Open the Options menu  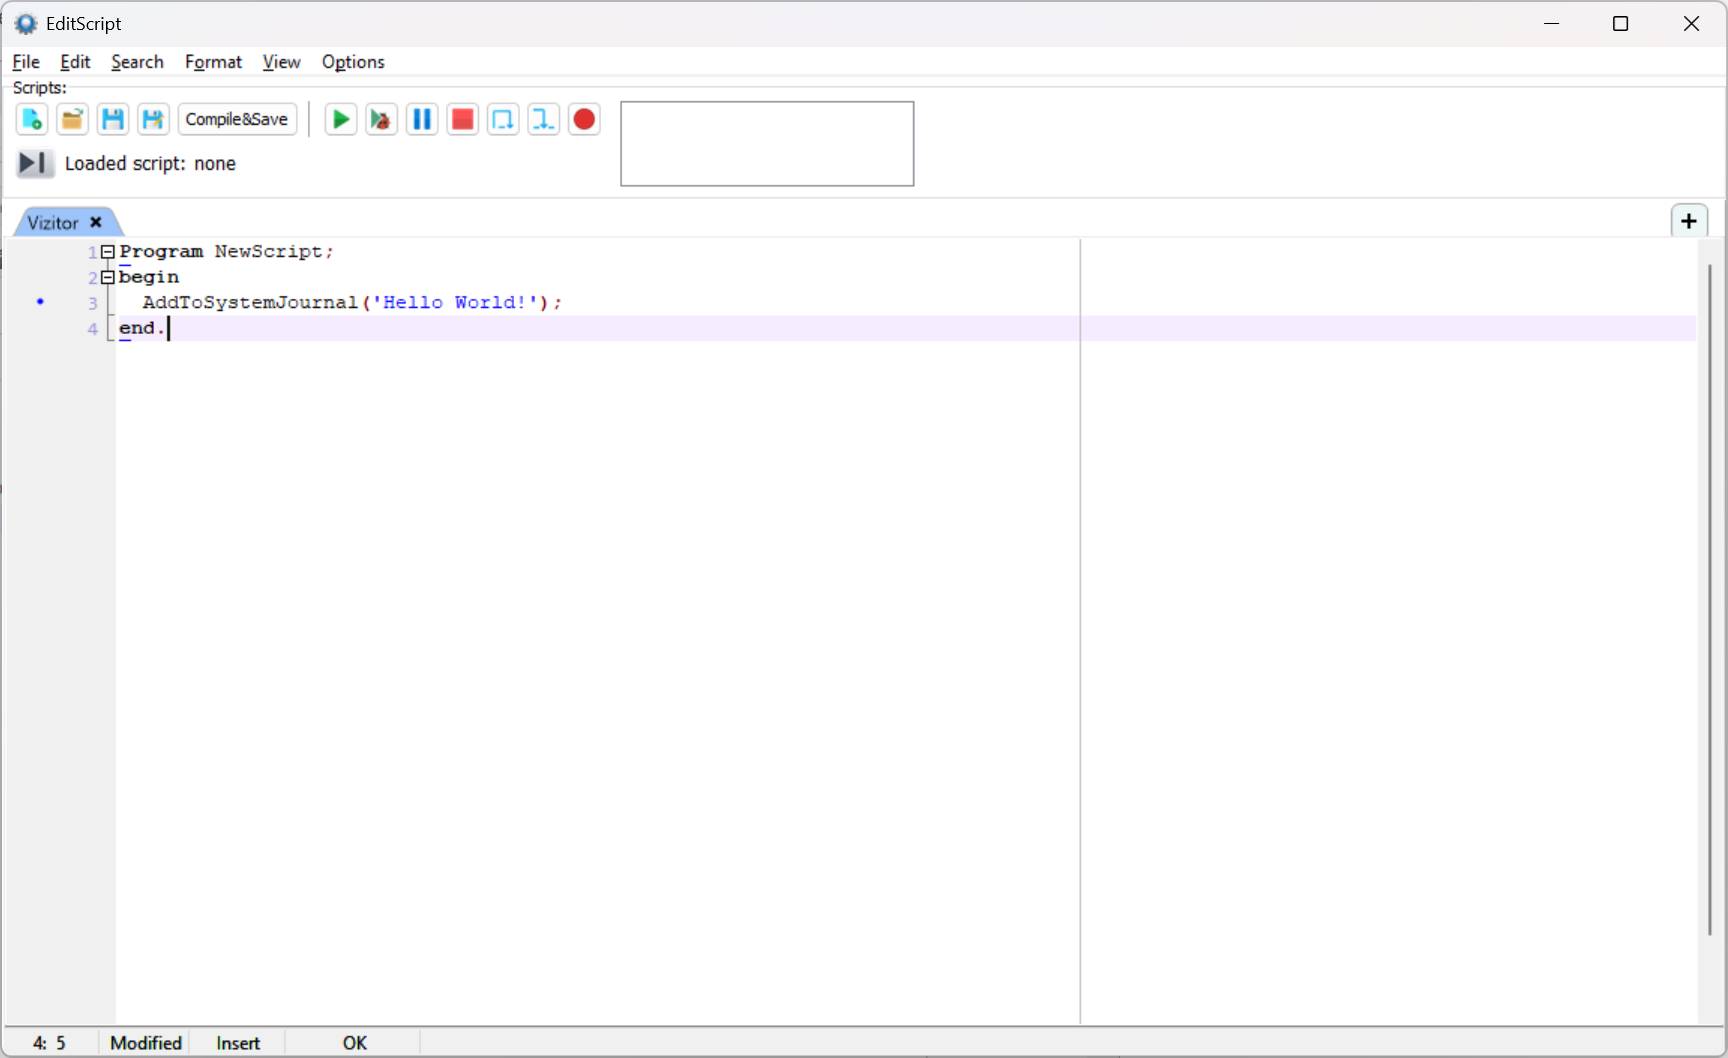tap(353, 62)
